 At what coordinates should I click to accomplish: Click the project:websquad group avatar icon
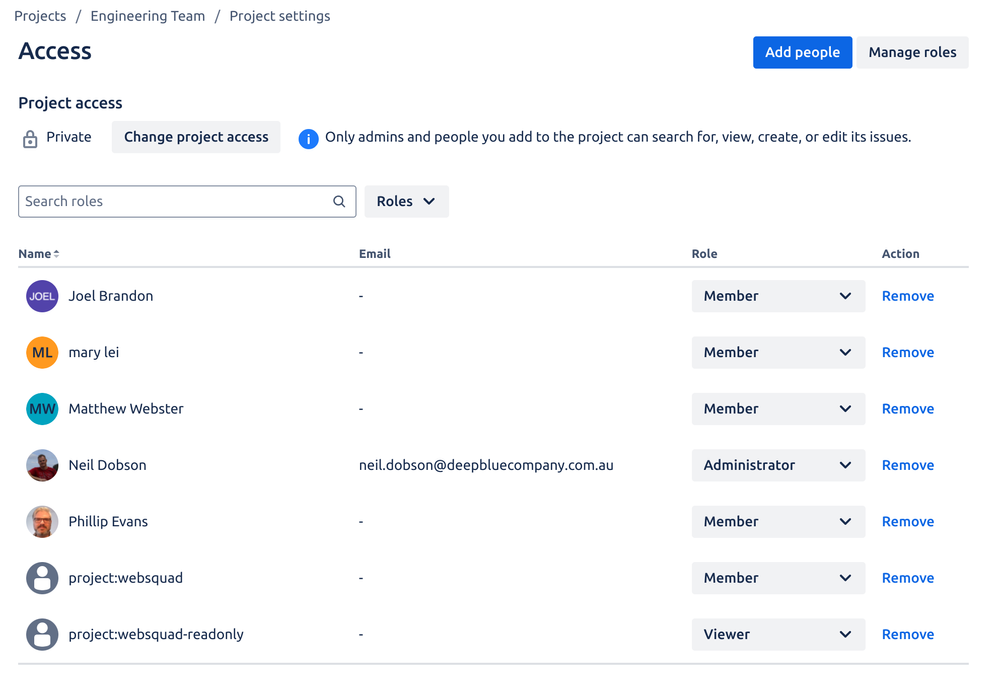point(42,578)
